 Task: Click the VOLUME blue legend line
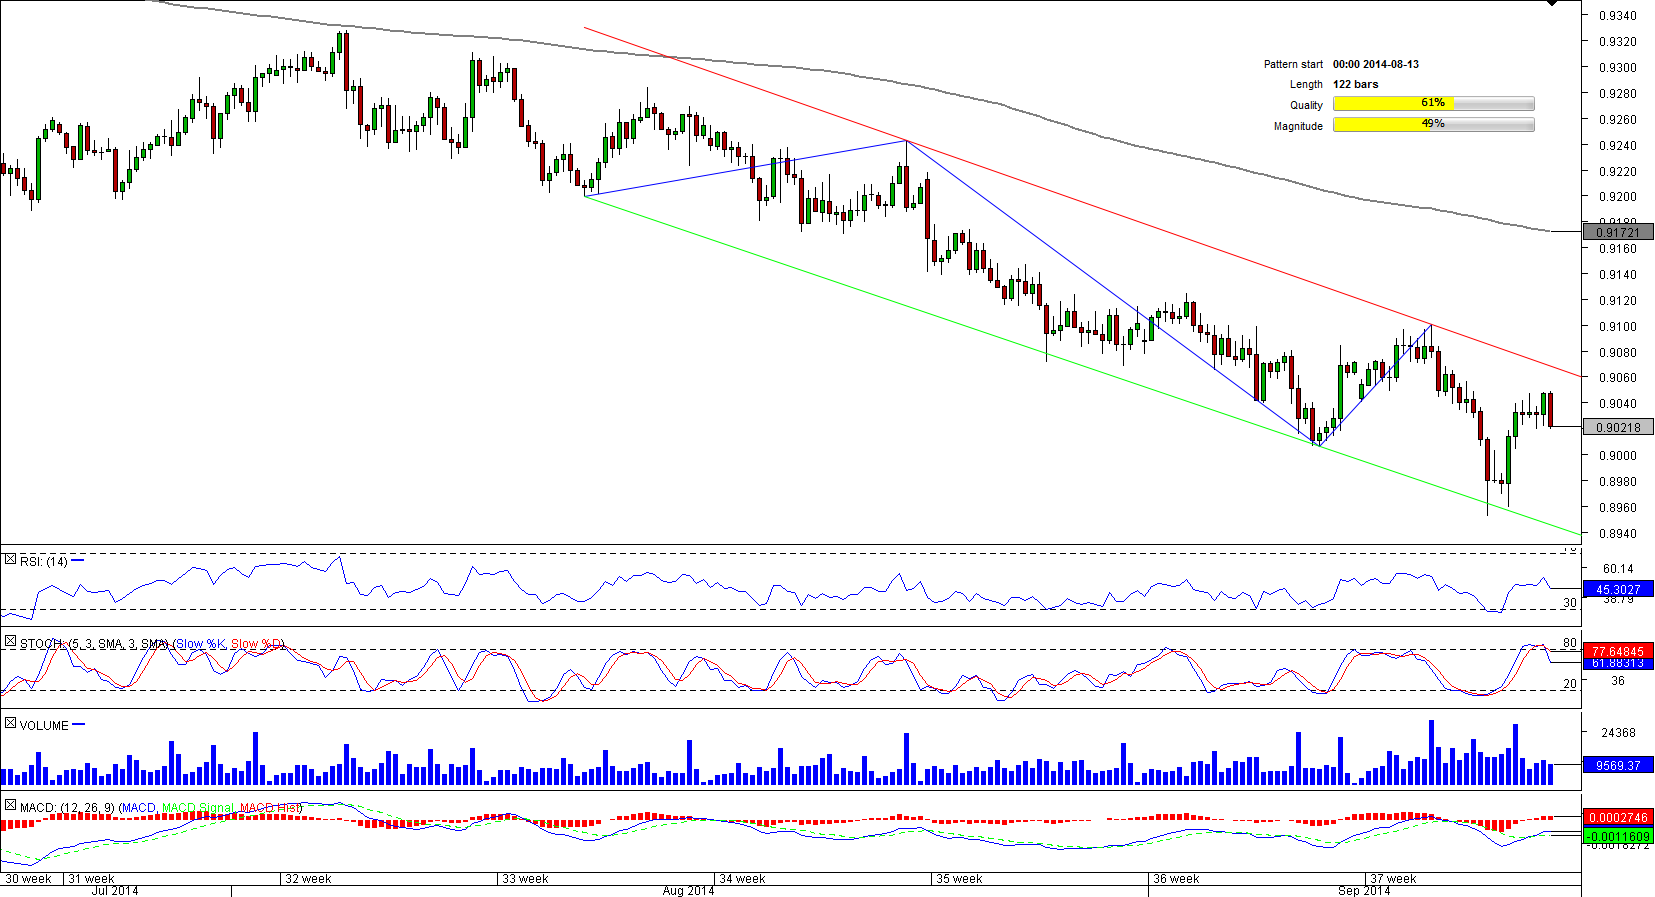coord(79,725)
